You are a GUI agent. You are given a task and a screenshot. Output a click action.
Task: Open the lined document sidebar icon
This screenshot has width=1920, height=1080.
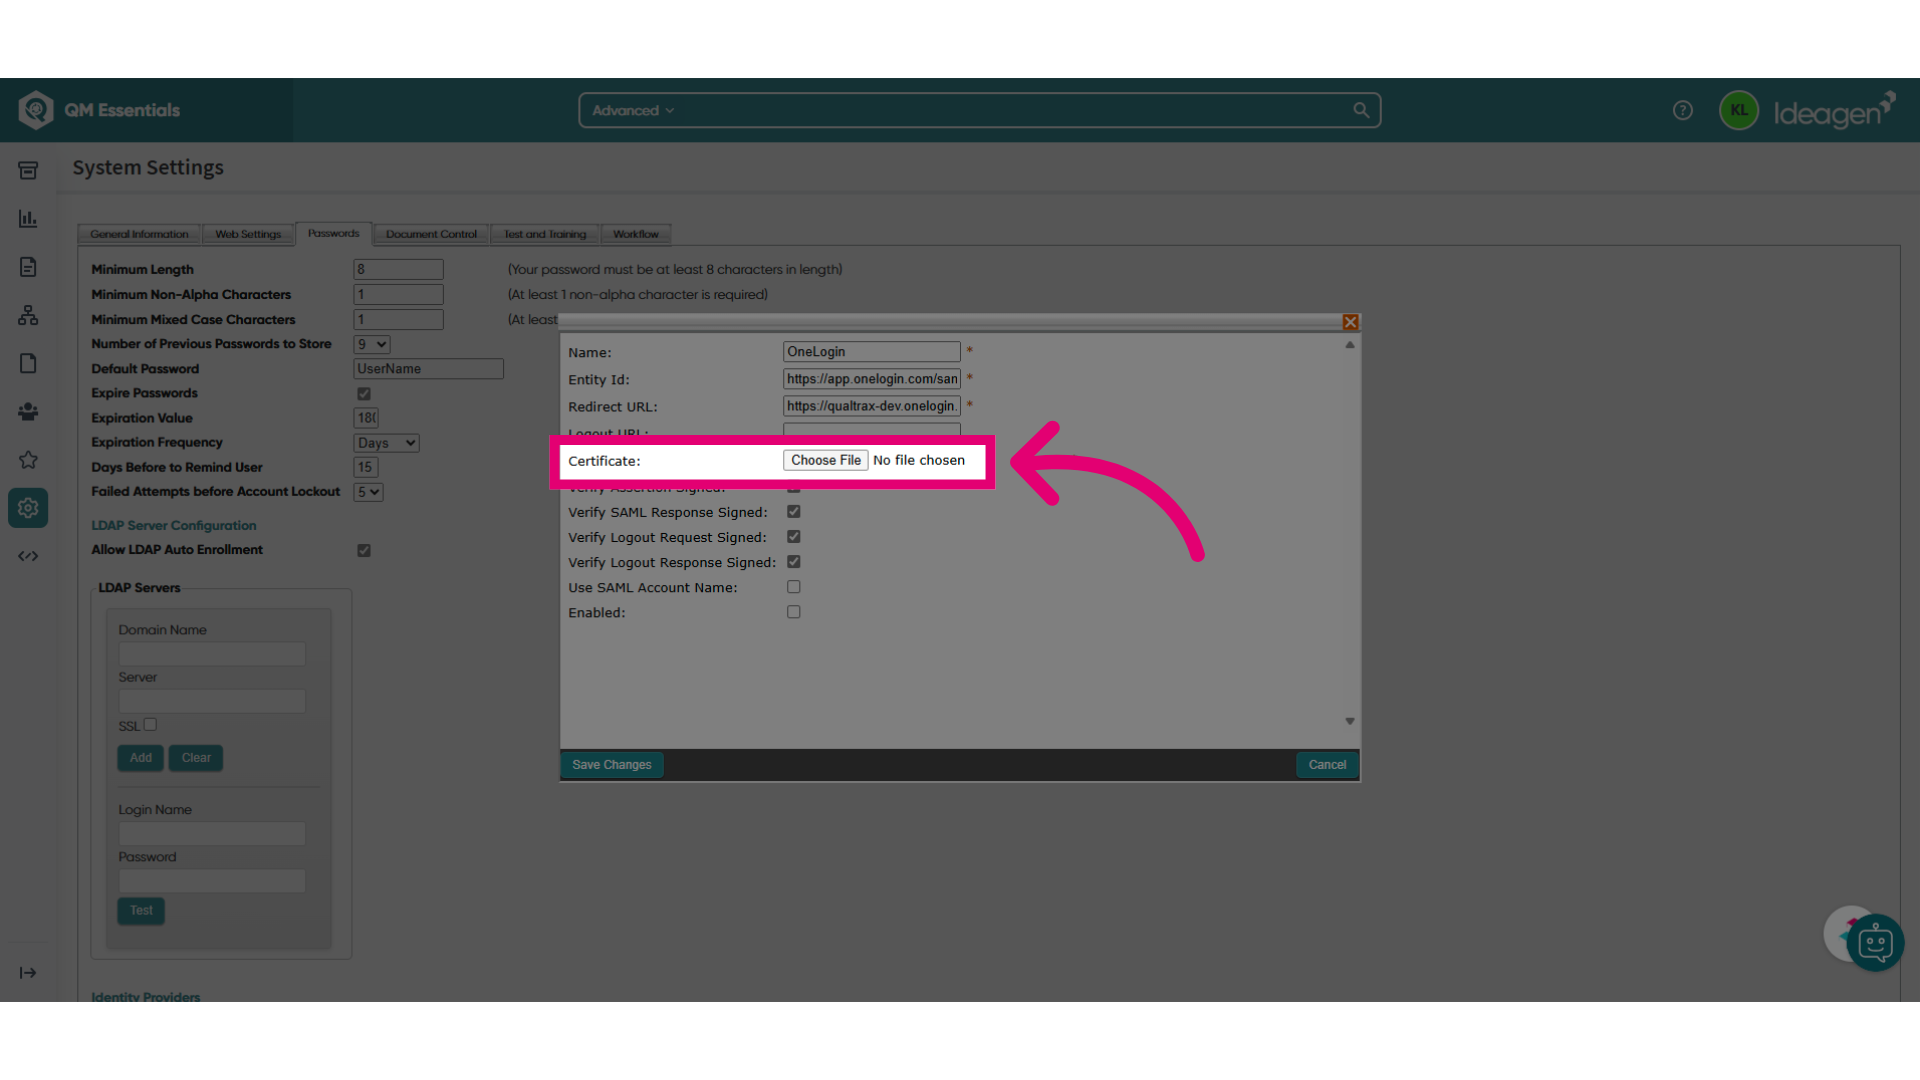pyautogui.click(x=28, y=267)
